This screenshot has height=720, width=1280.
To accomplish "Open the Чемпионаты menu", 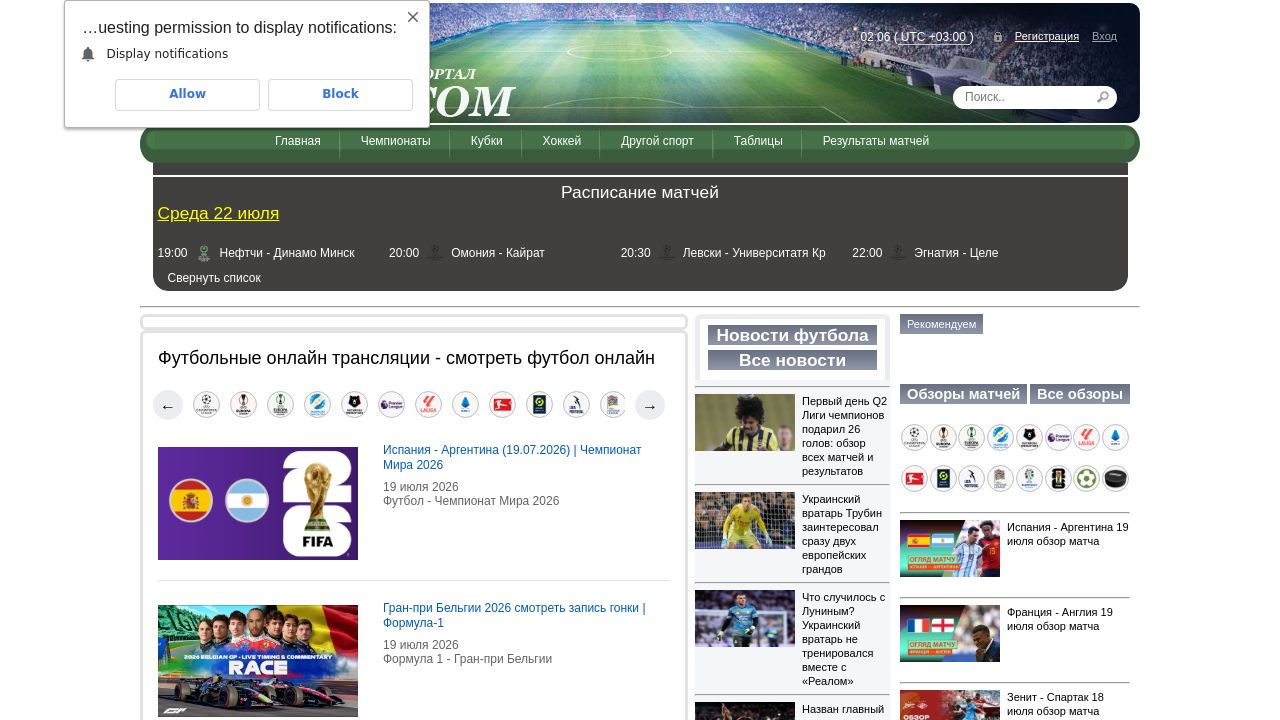I will 396,141.
